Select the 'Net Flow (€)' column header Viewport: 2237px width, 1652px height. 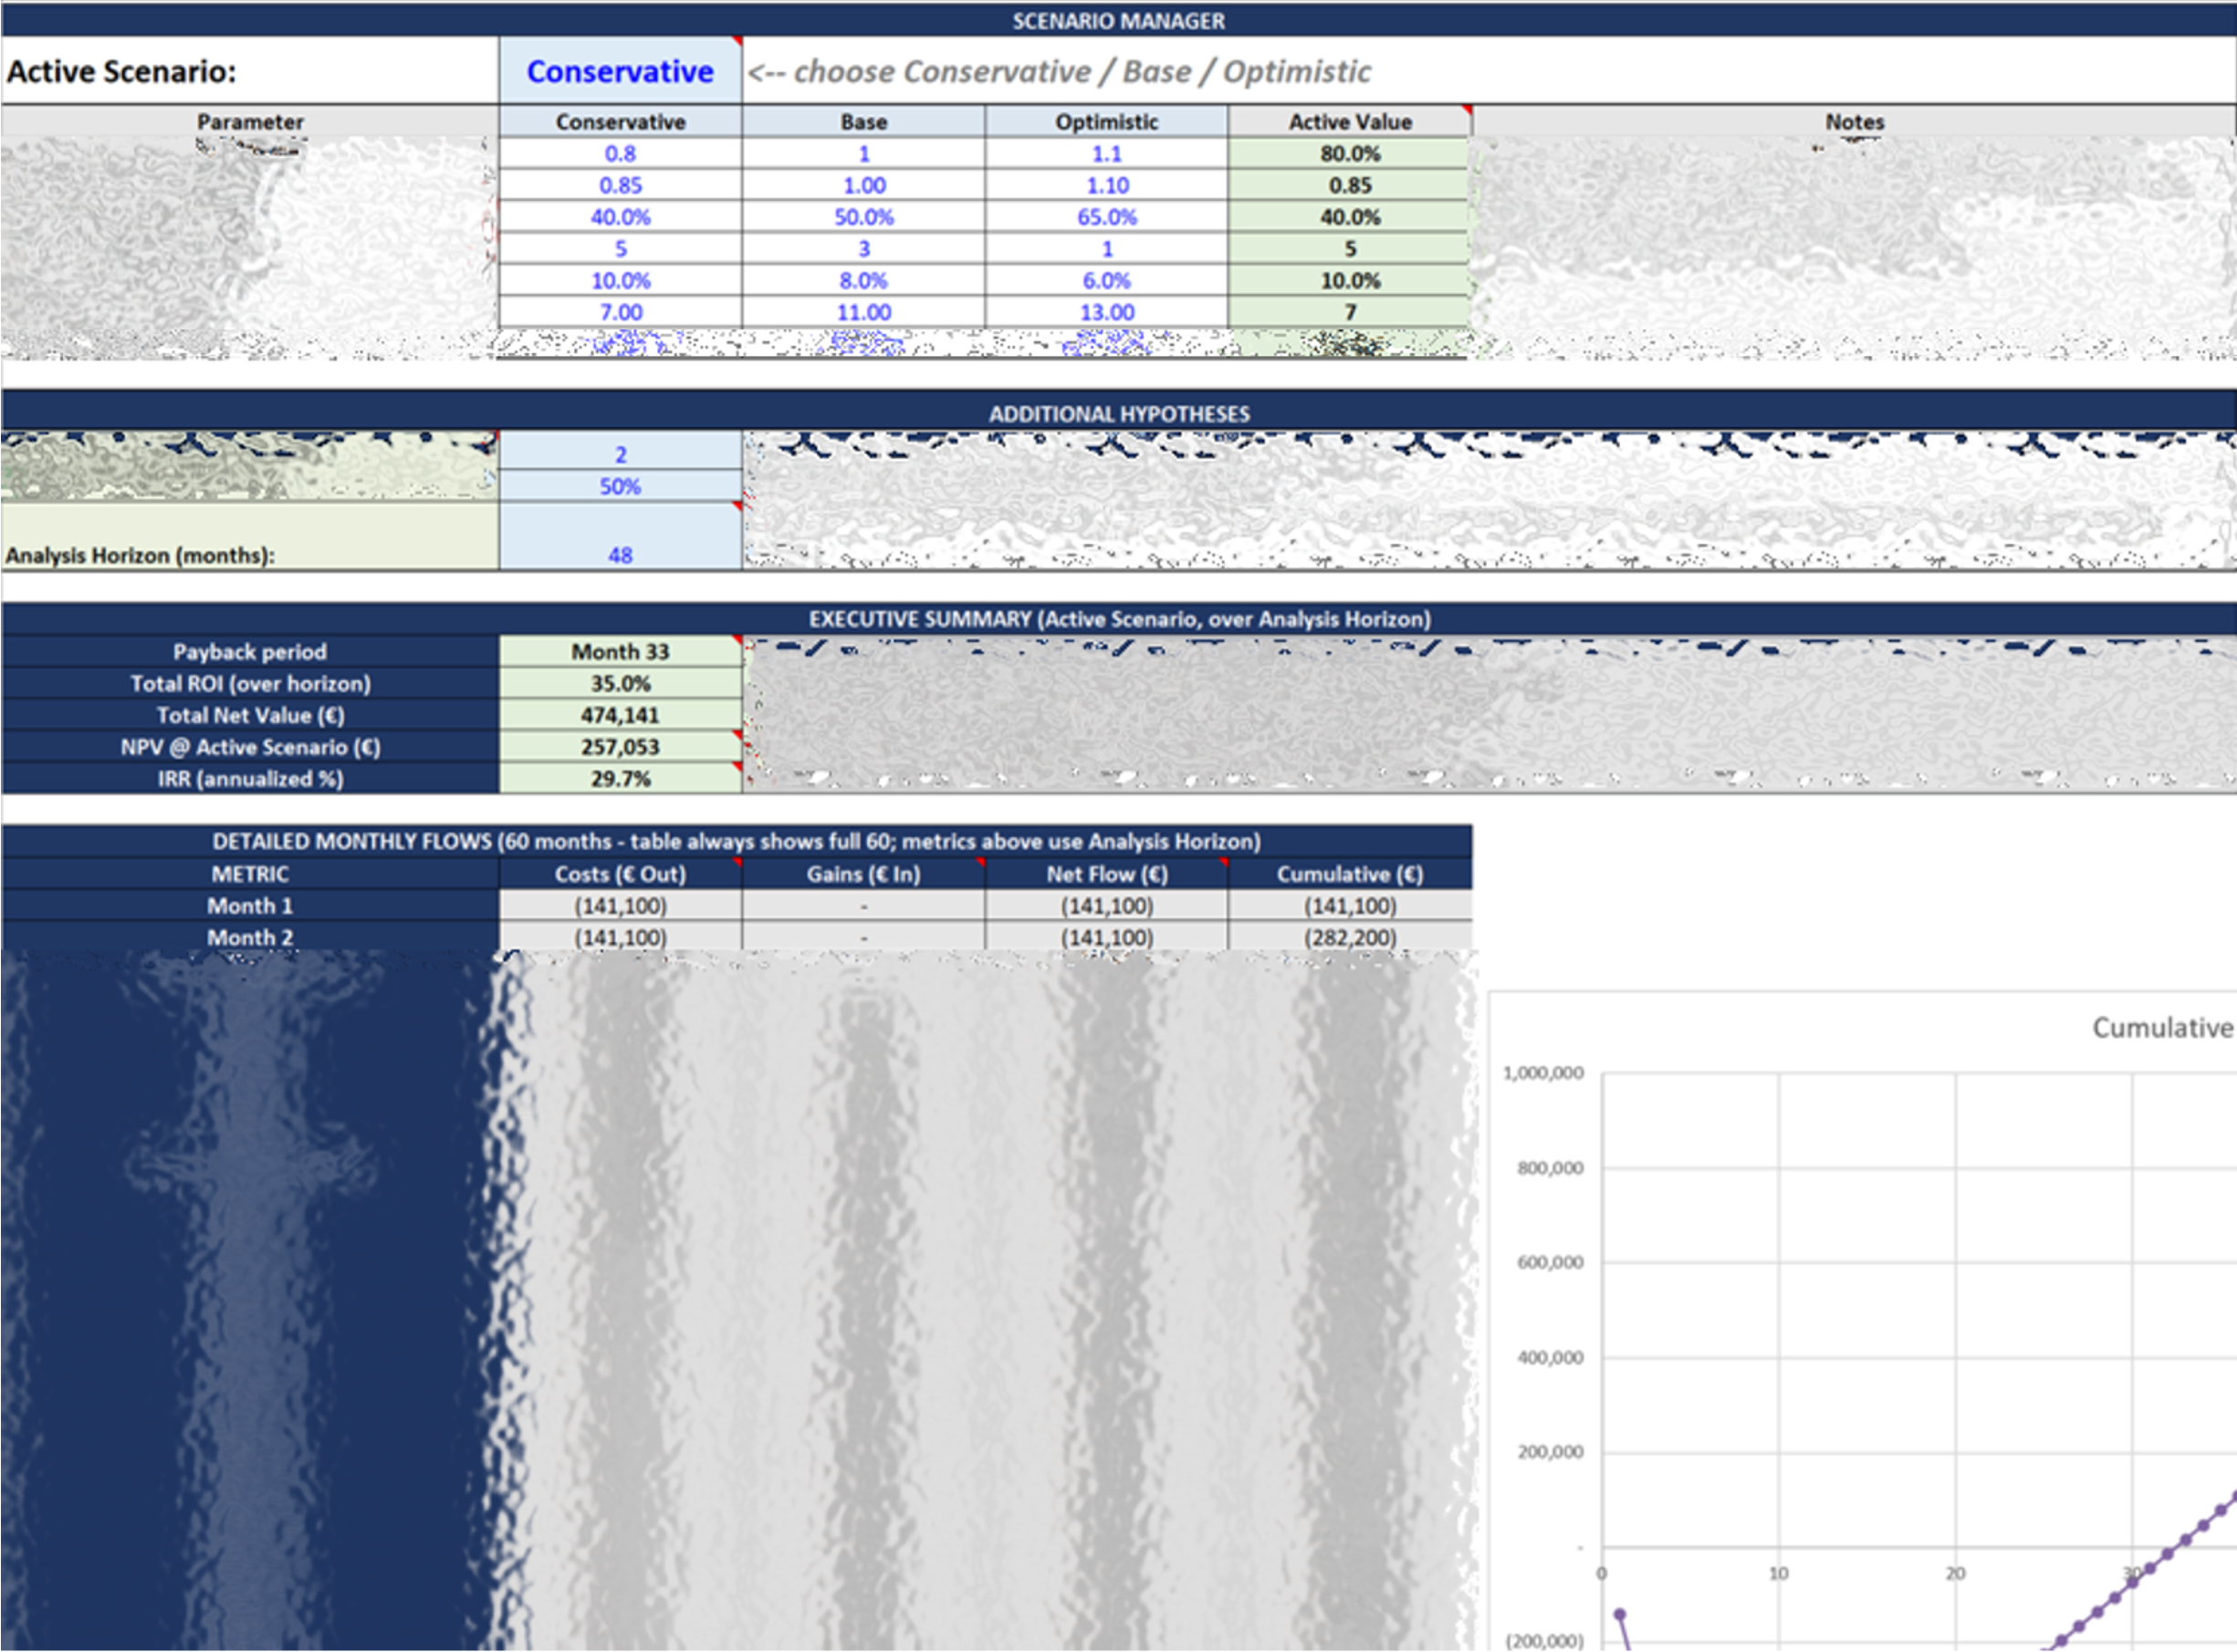tap(1106, 873)
